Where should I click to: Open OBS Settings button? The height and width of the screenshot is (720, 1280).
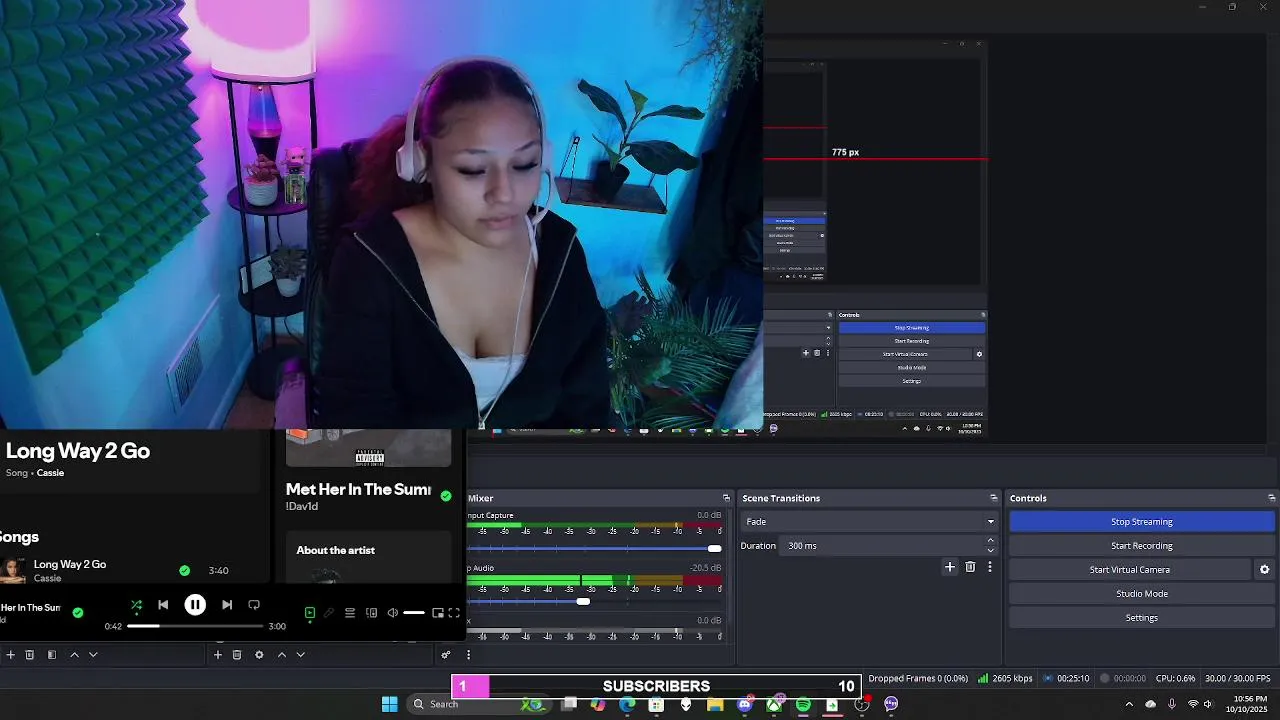[1142, 617]
